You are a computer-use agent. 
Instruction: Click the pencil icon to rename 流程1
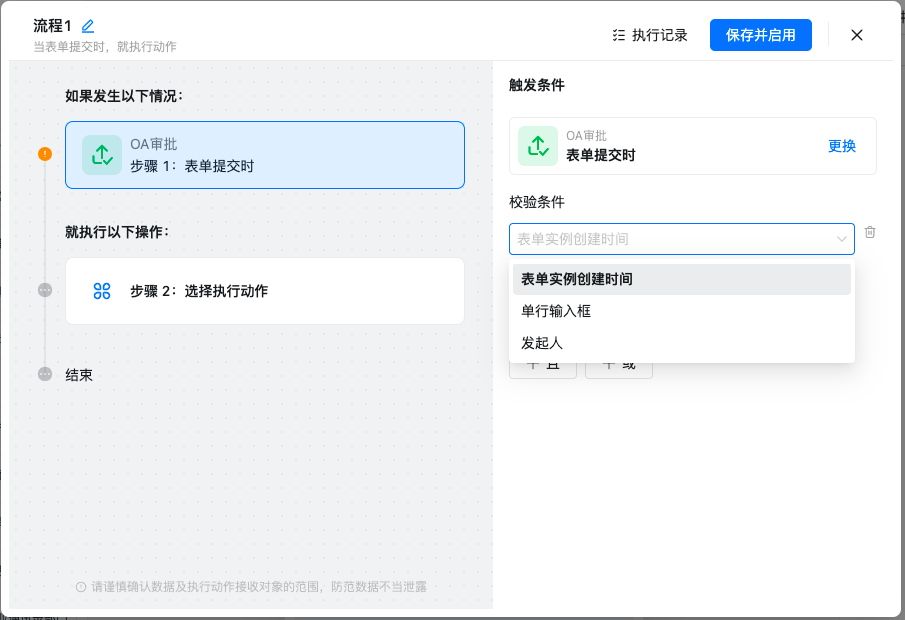click(88, 26)
